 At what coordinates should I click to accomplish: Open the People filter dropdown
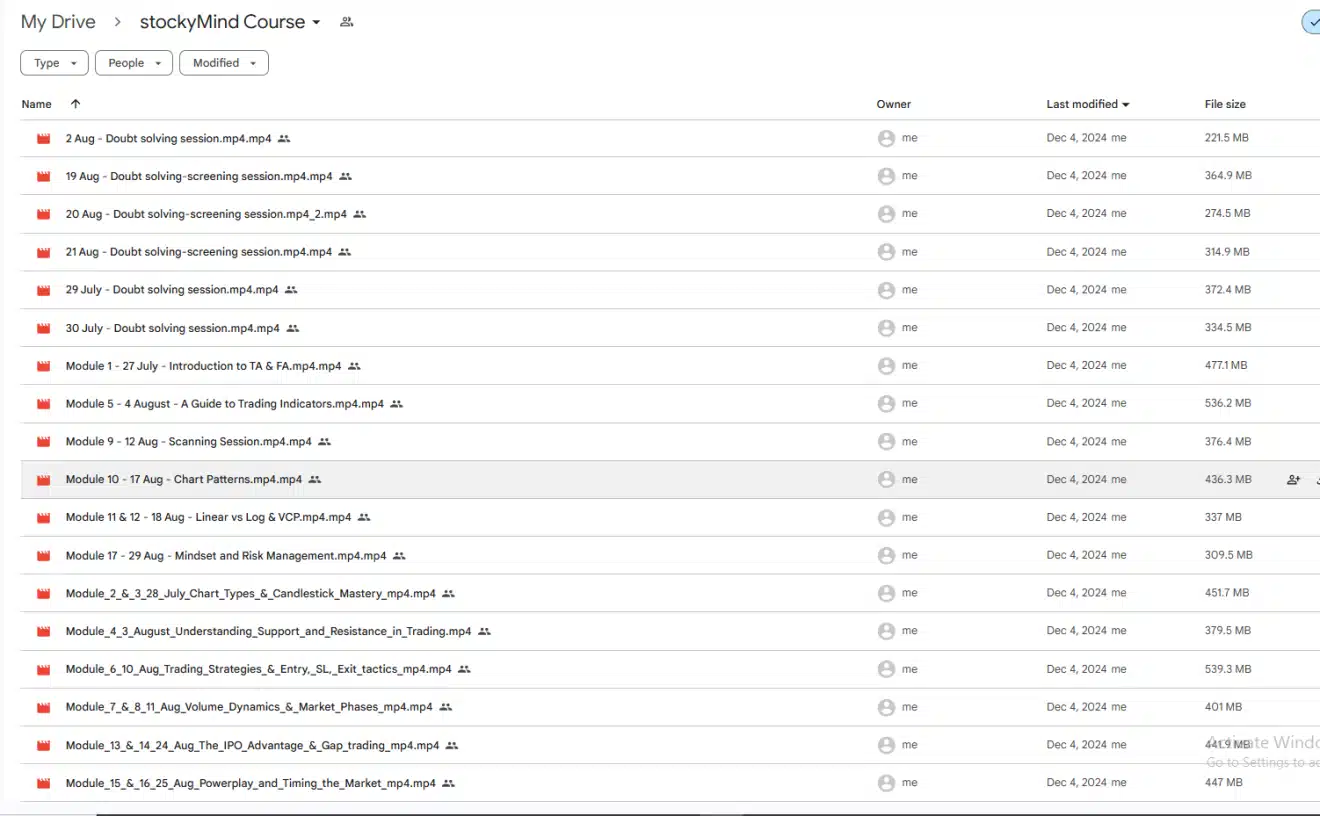tap(134, 63)
